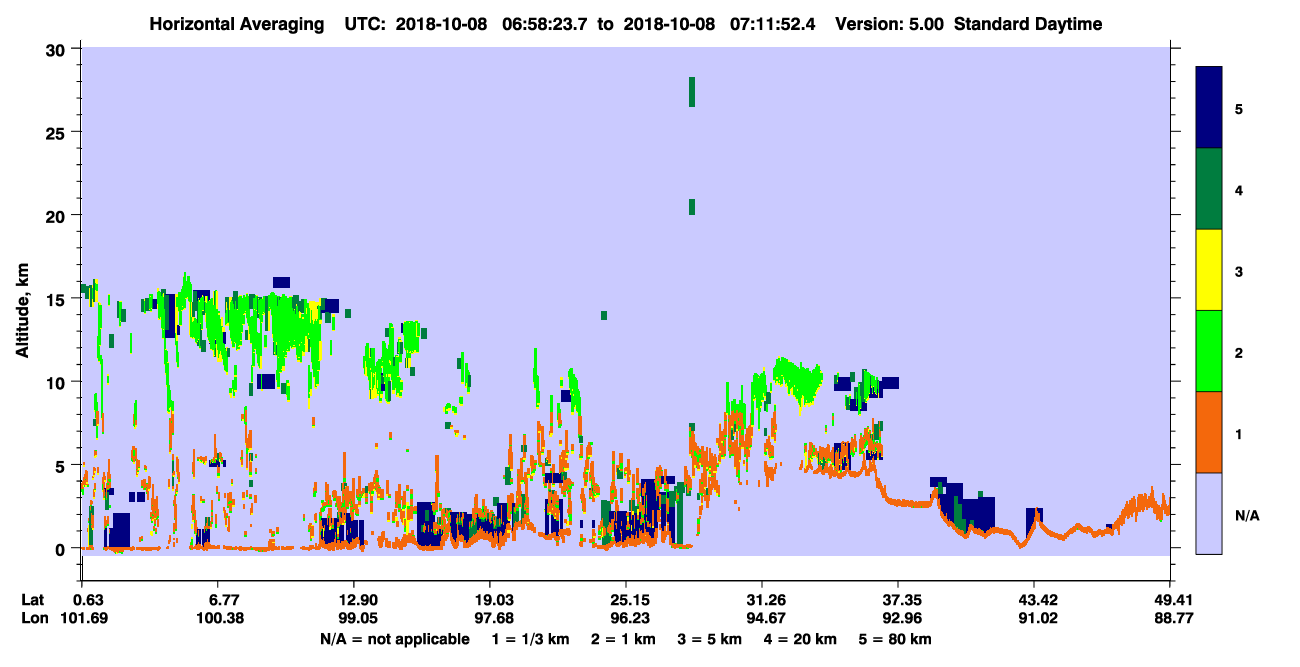Click the lavender N/A colorbar segment
The width and height of the screenshot is (1300, 667).
1209,513
